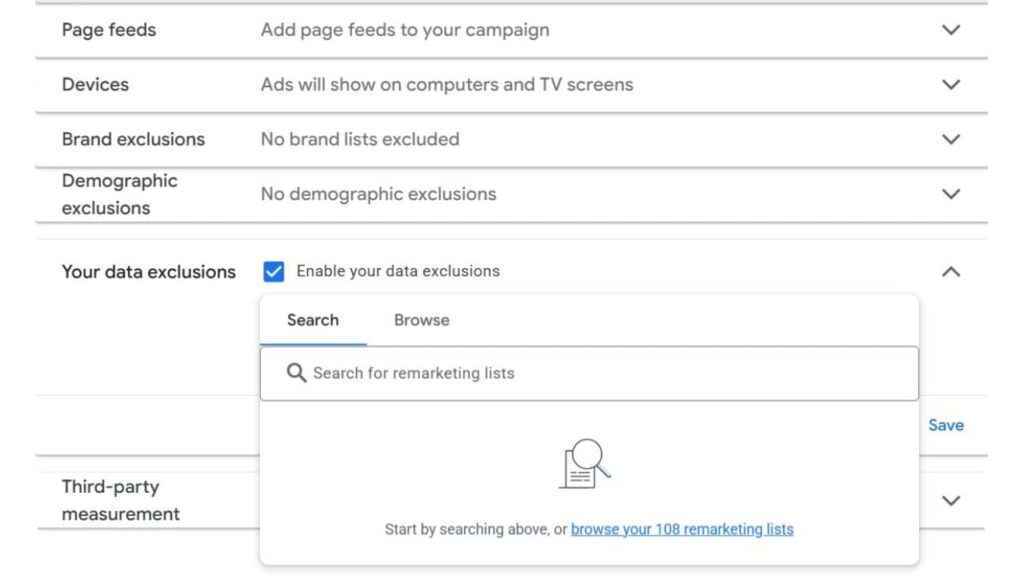Expand the Brand exclusions section
The width and height of the screenshot is (1024, 576).
(x=953, y=139)
